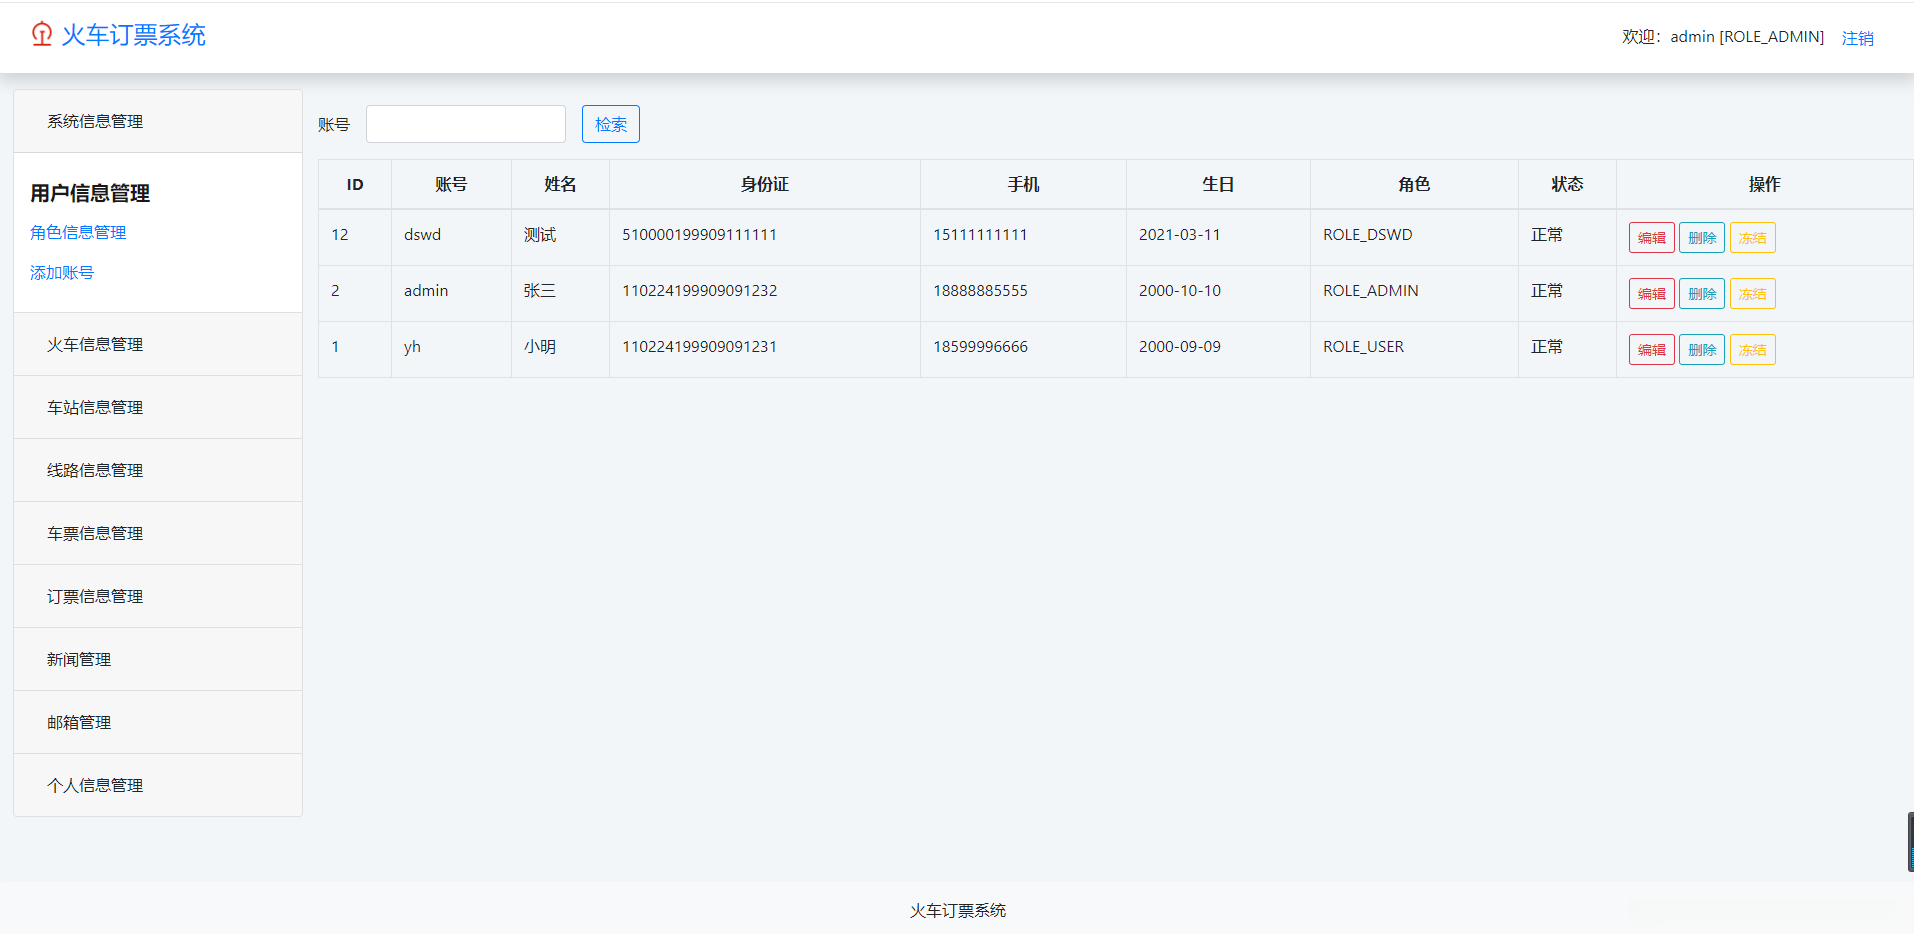Delete the dswd account with 删除
The image size is (1914, 934).
1702,238
